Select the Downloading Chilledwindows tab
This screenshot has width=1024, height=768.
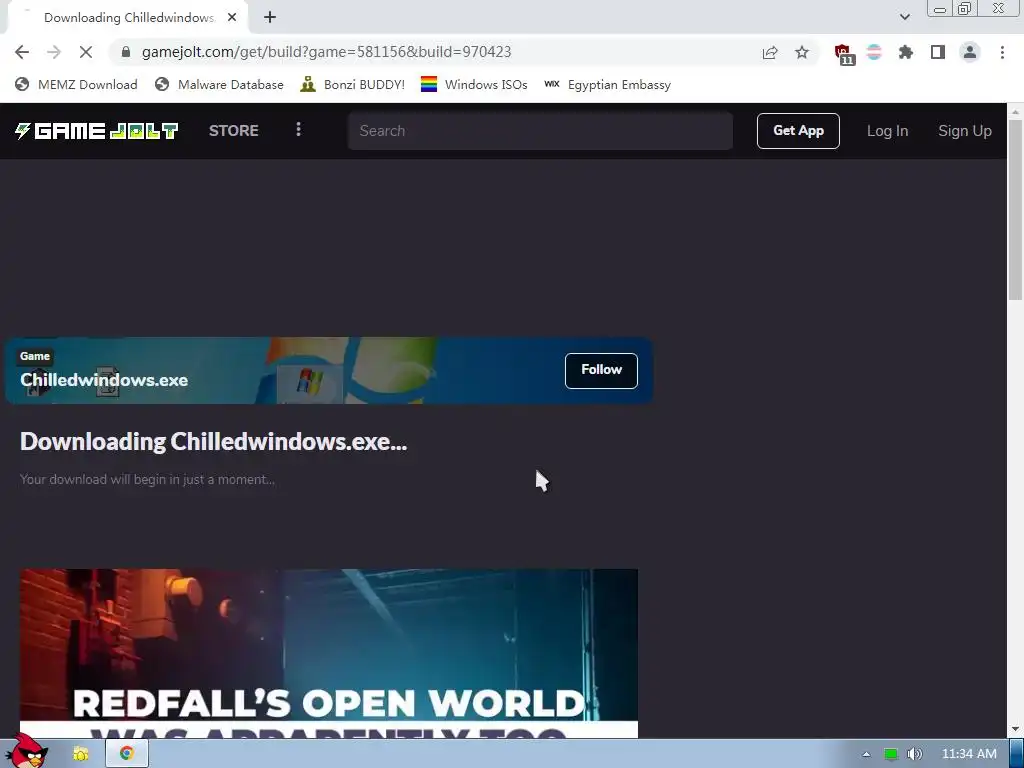tap(127, 18)
